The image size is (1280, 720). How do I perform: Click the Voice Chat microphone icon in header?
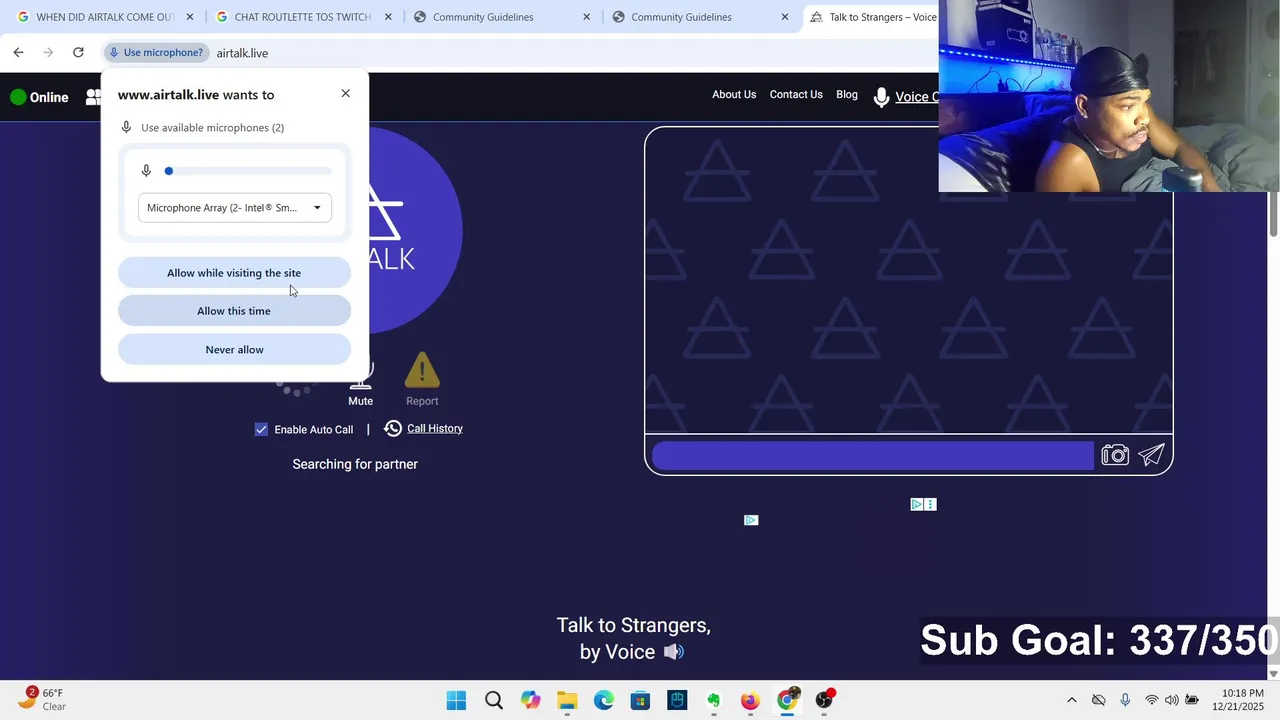click(881, 97)
